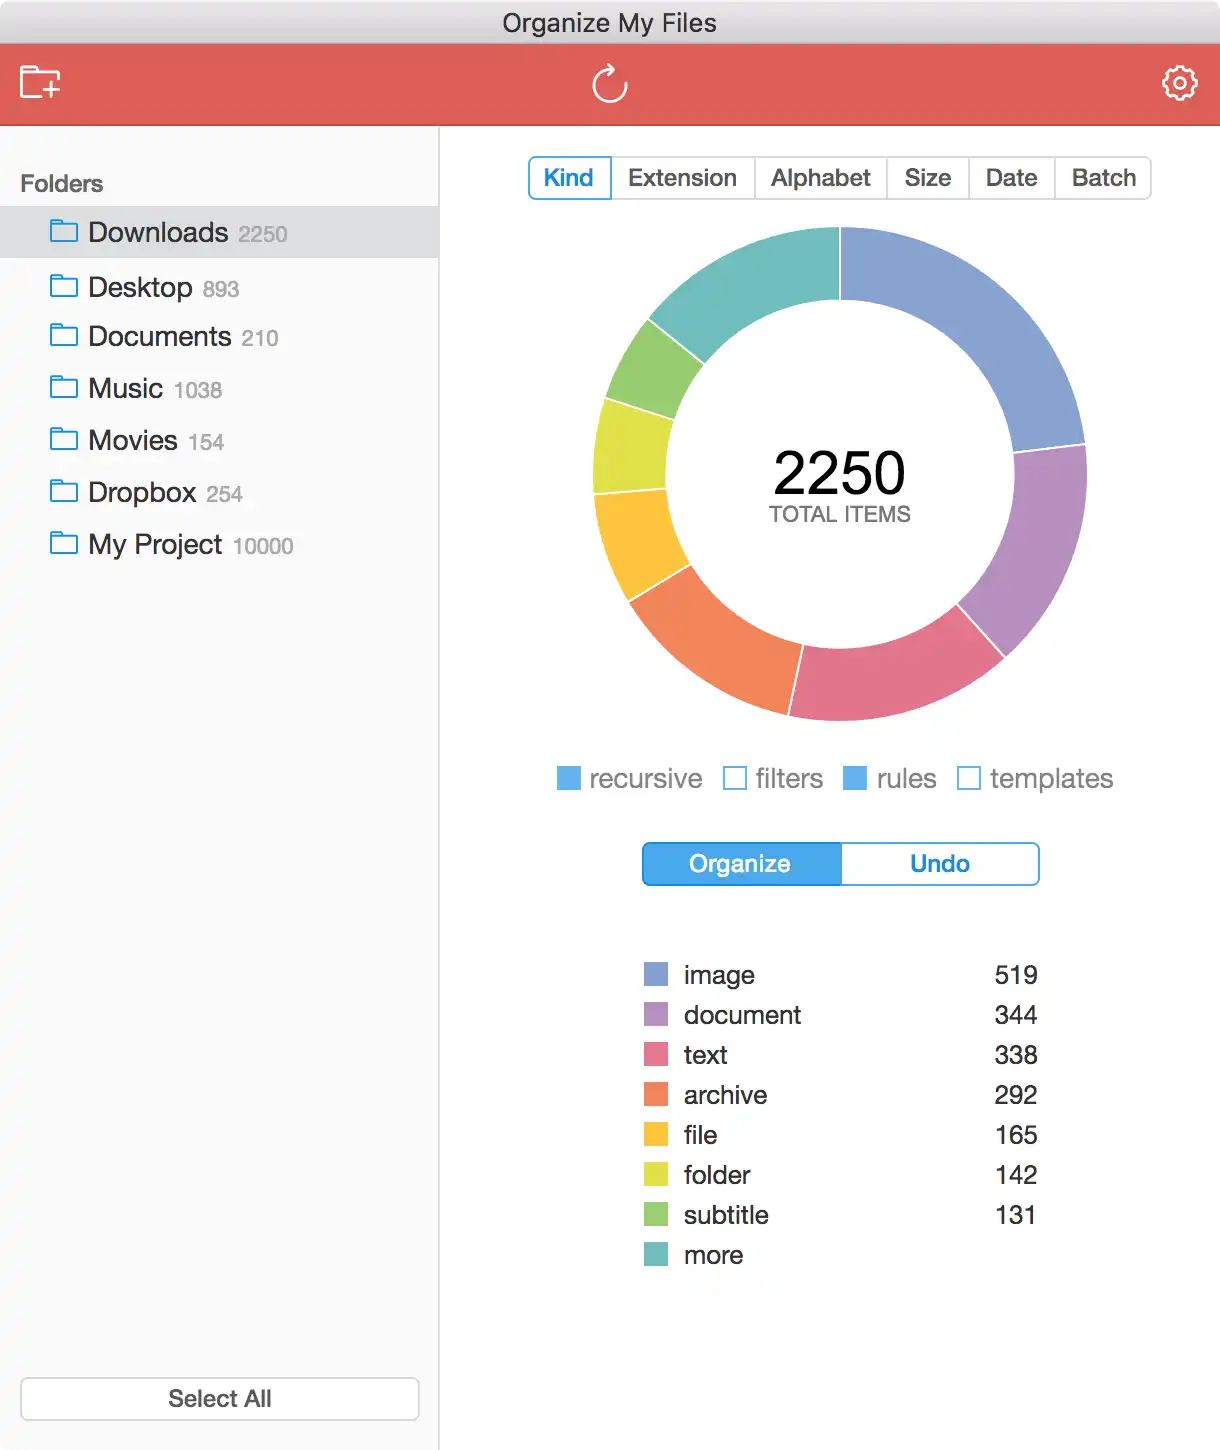Click the refresh icon in the toolbar
Screen dimensions: 1220x1450
[x=610, y=84]
